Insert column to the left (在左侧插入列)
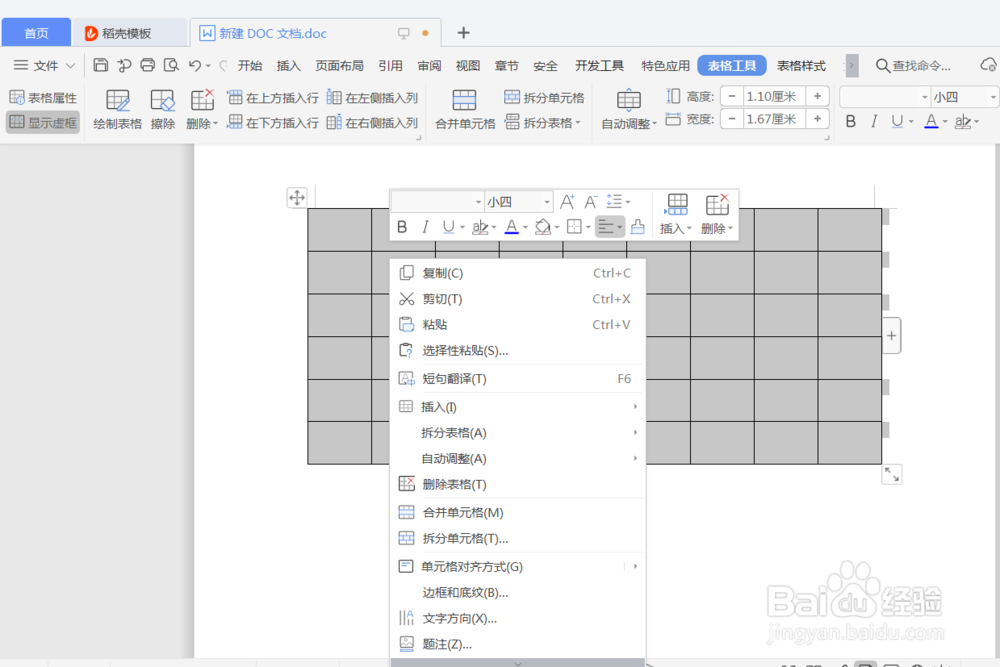Image resolution: width=1000 pixels, height=667 pixels. (x=372, y=98)
